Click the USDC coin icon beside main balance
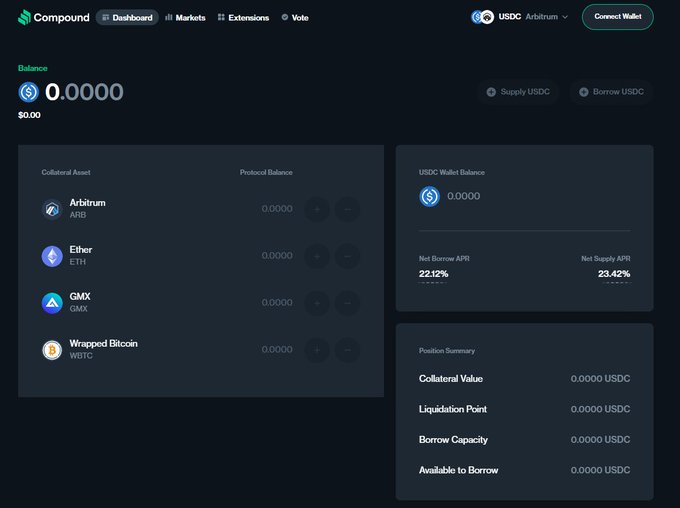This screenshot has height=508, width=680. click(29, 92)
